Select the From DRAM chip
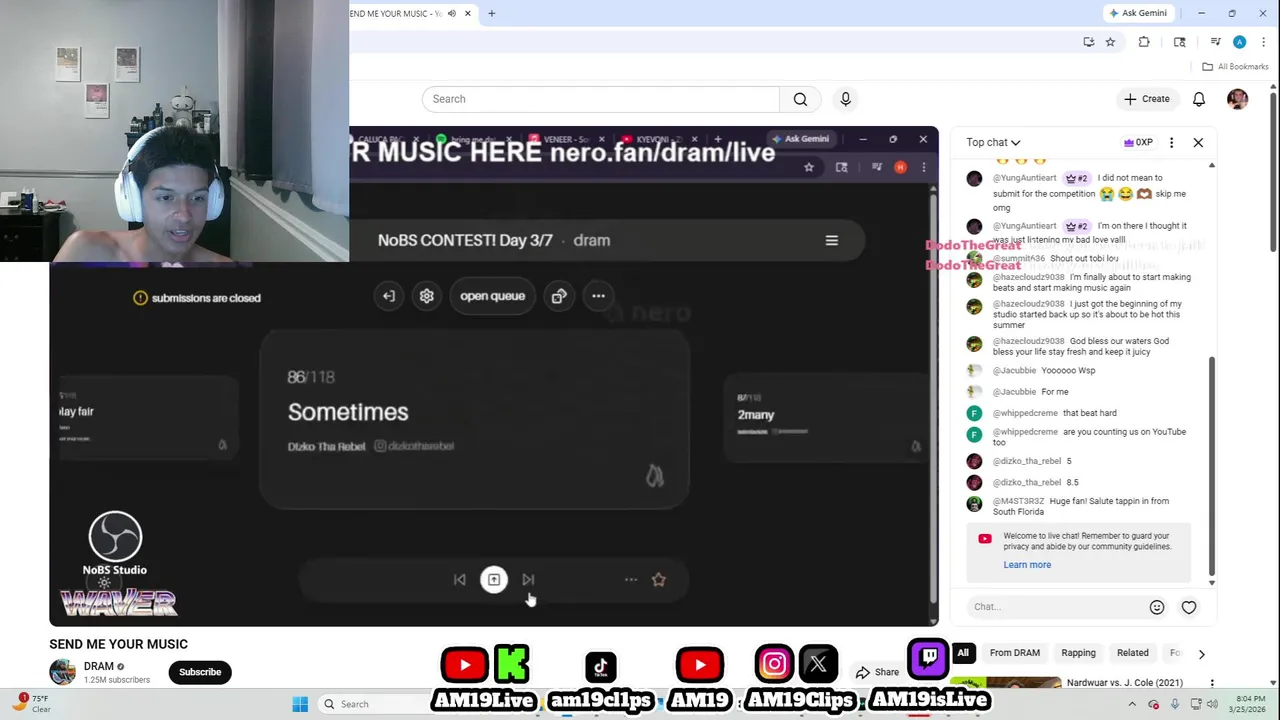The image size is (1280, 720). point(1015,653)
